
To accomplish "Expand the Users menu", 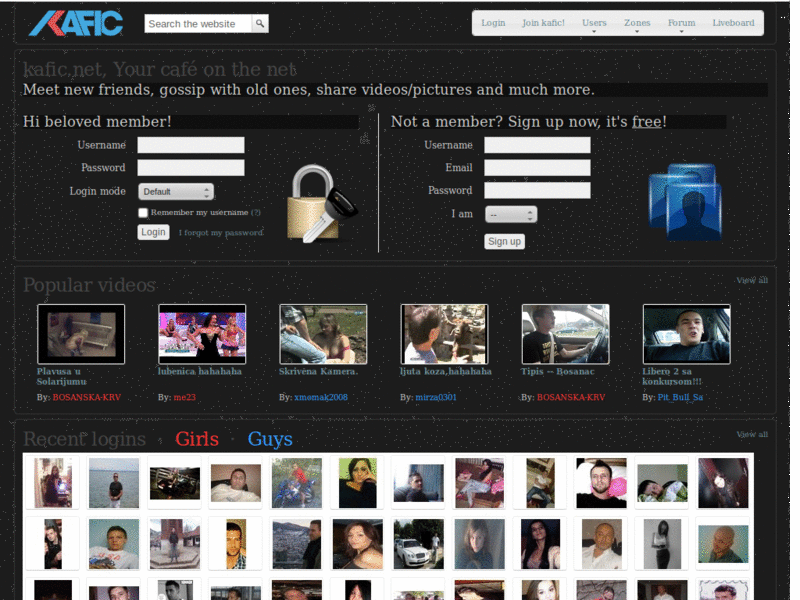I will click(594, 24).
